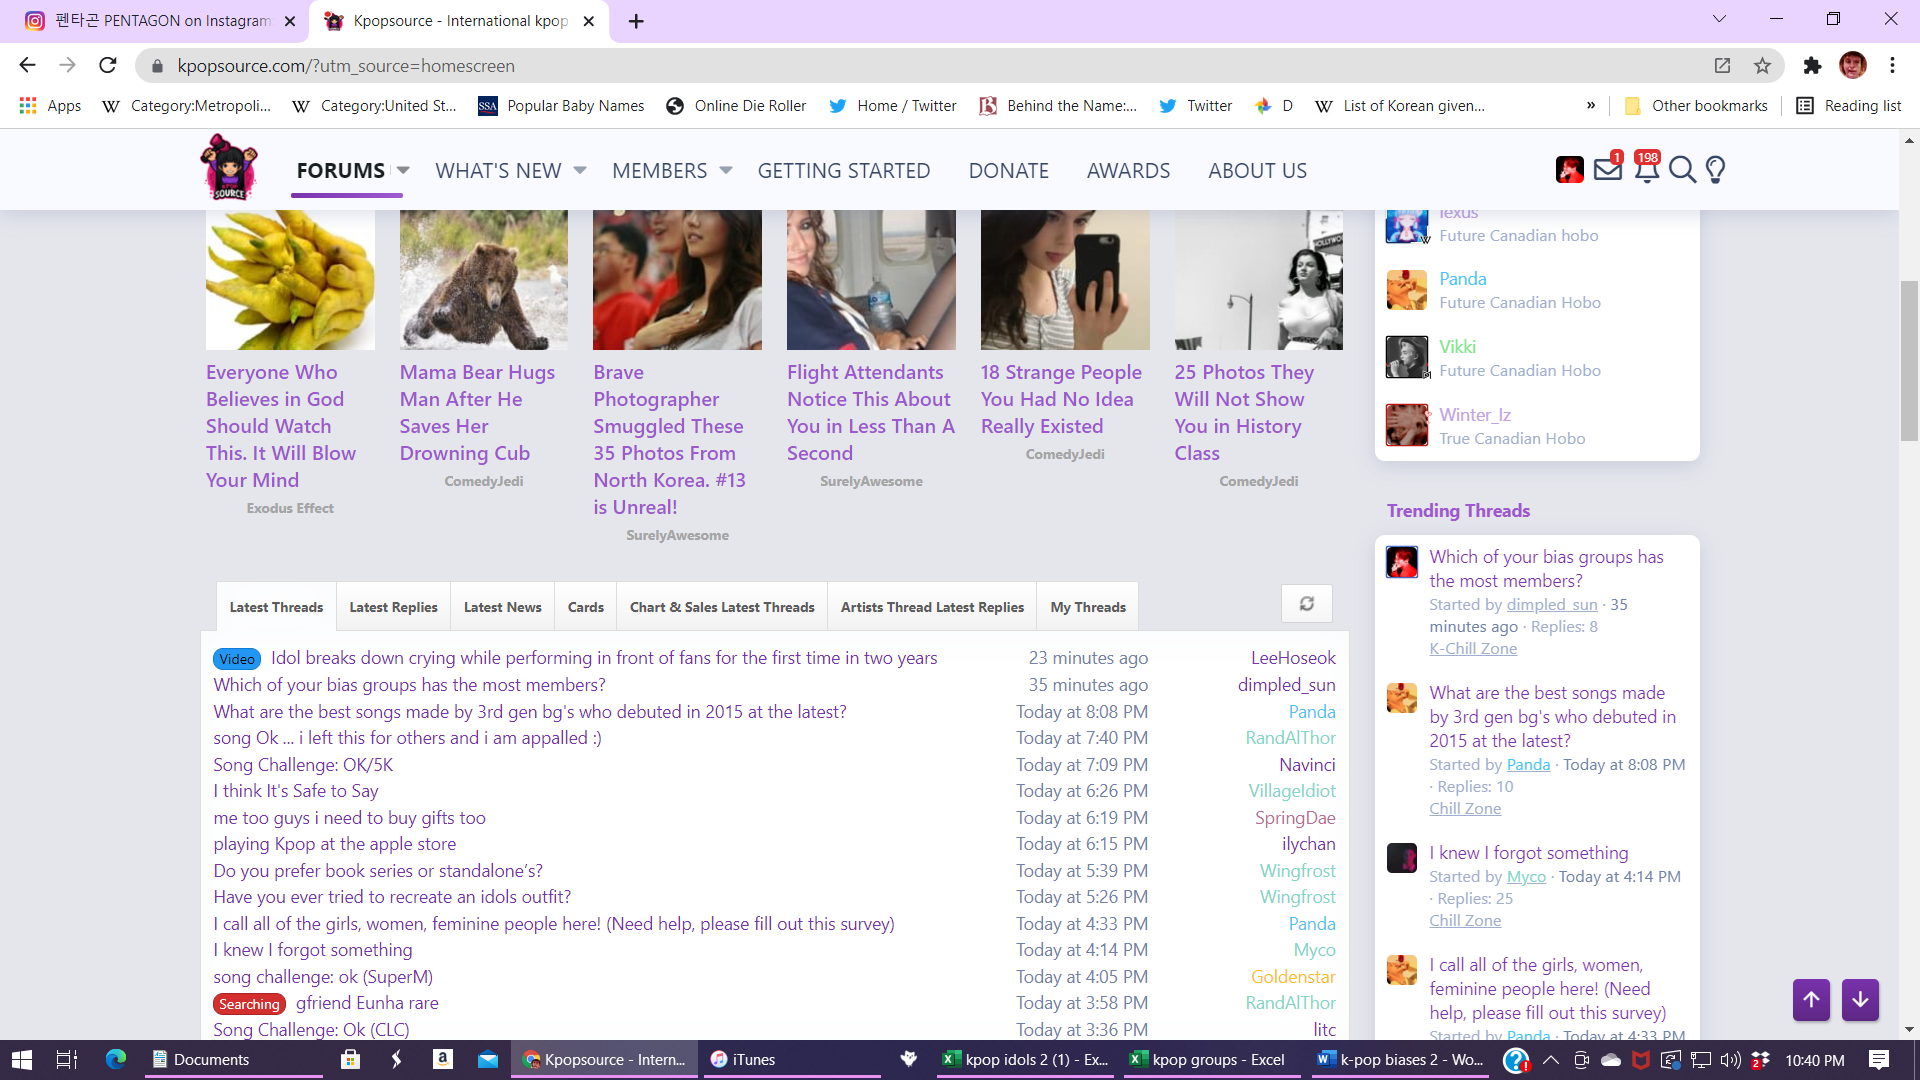Open the Amazon taskbar icon
Image resolution: width=1920 pixels, height=1080 pixels.
tap(442, 1059)
